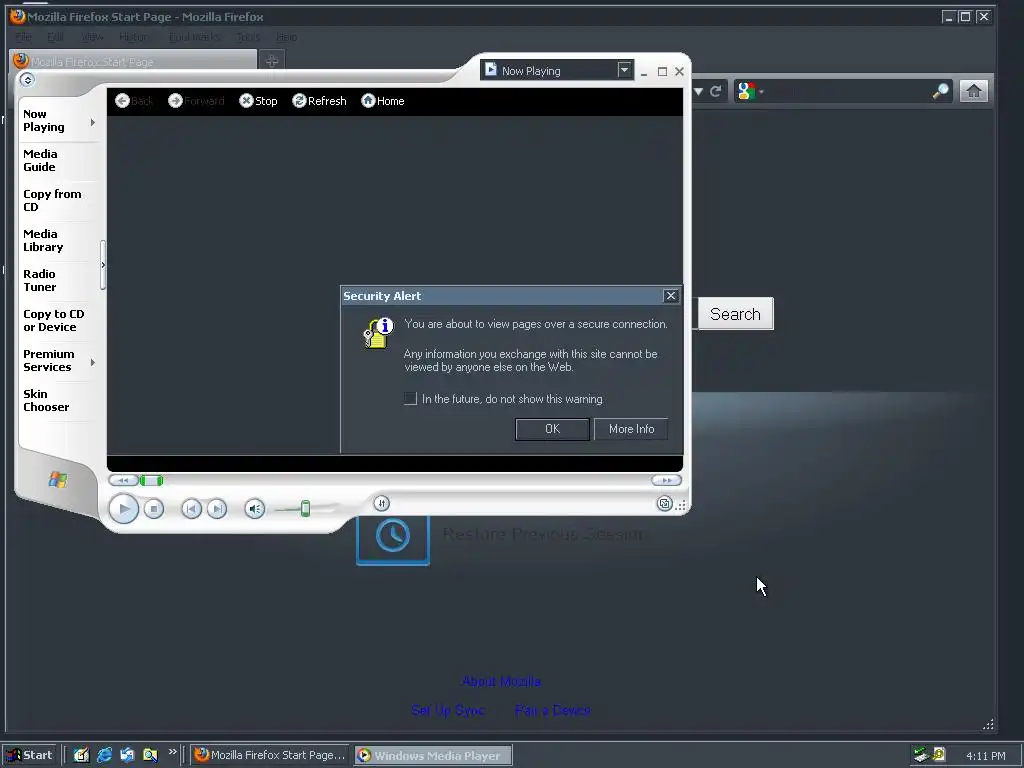Start playback with the round Play button
This screenshot has width=1024, height=768.
coord(123,509)
